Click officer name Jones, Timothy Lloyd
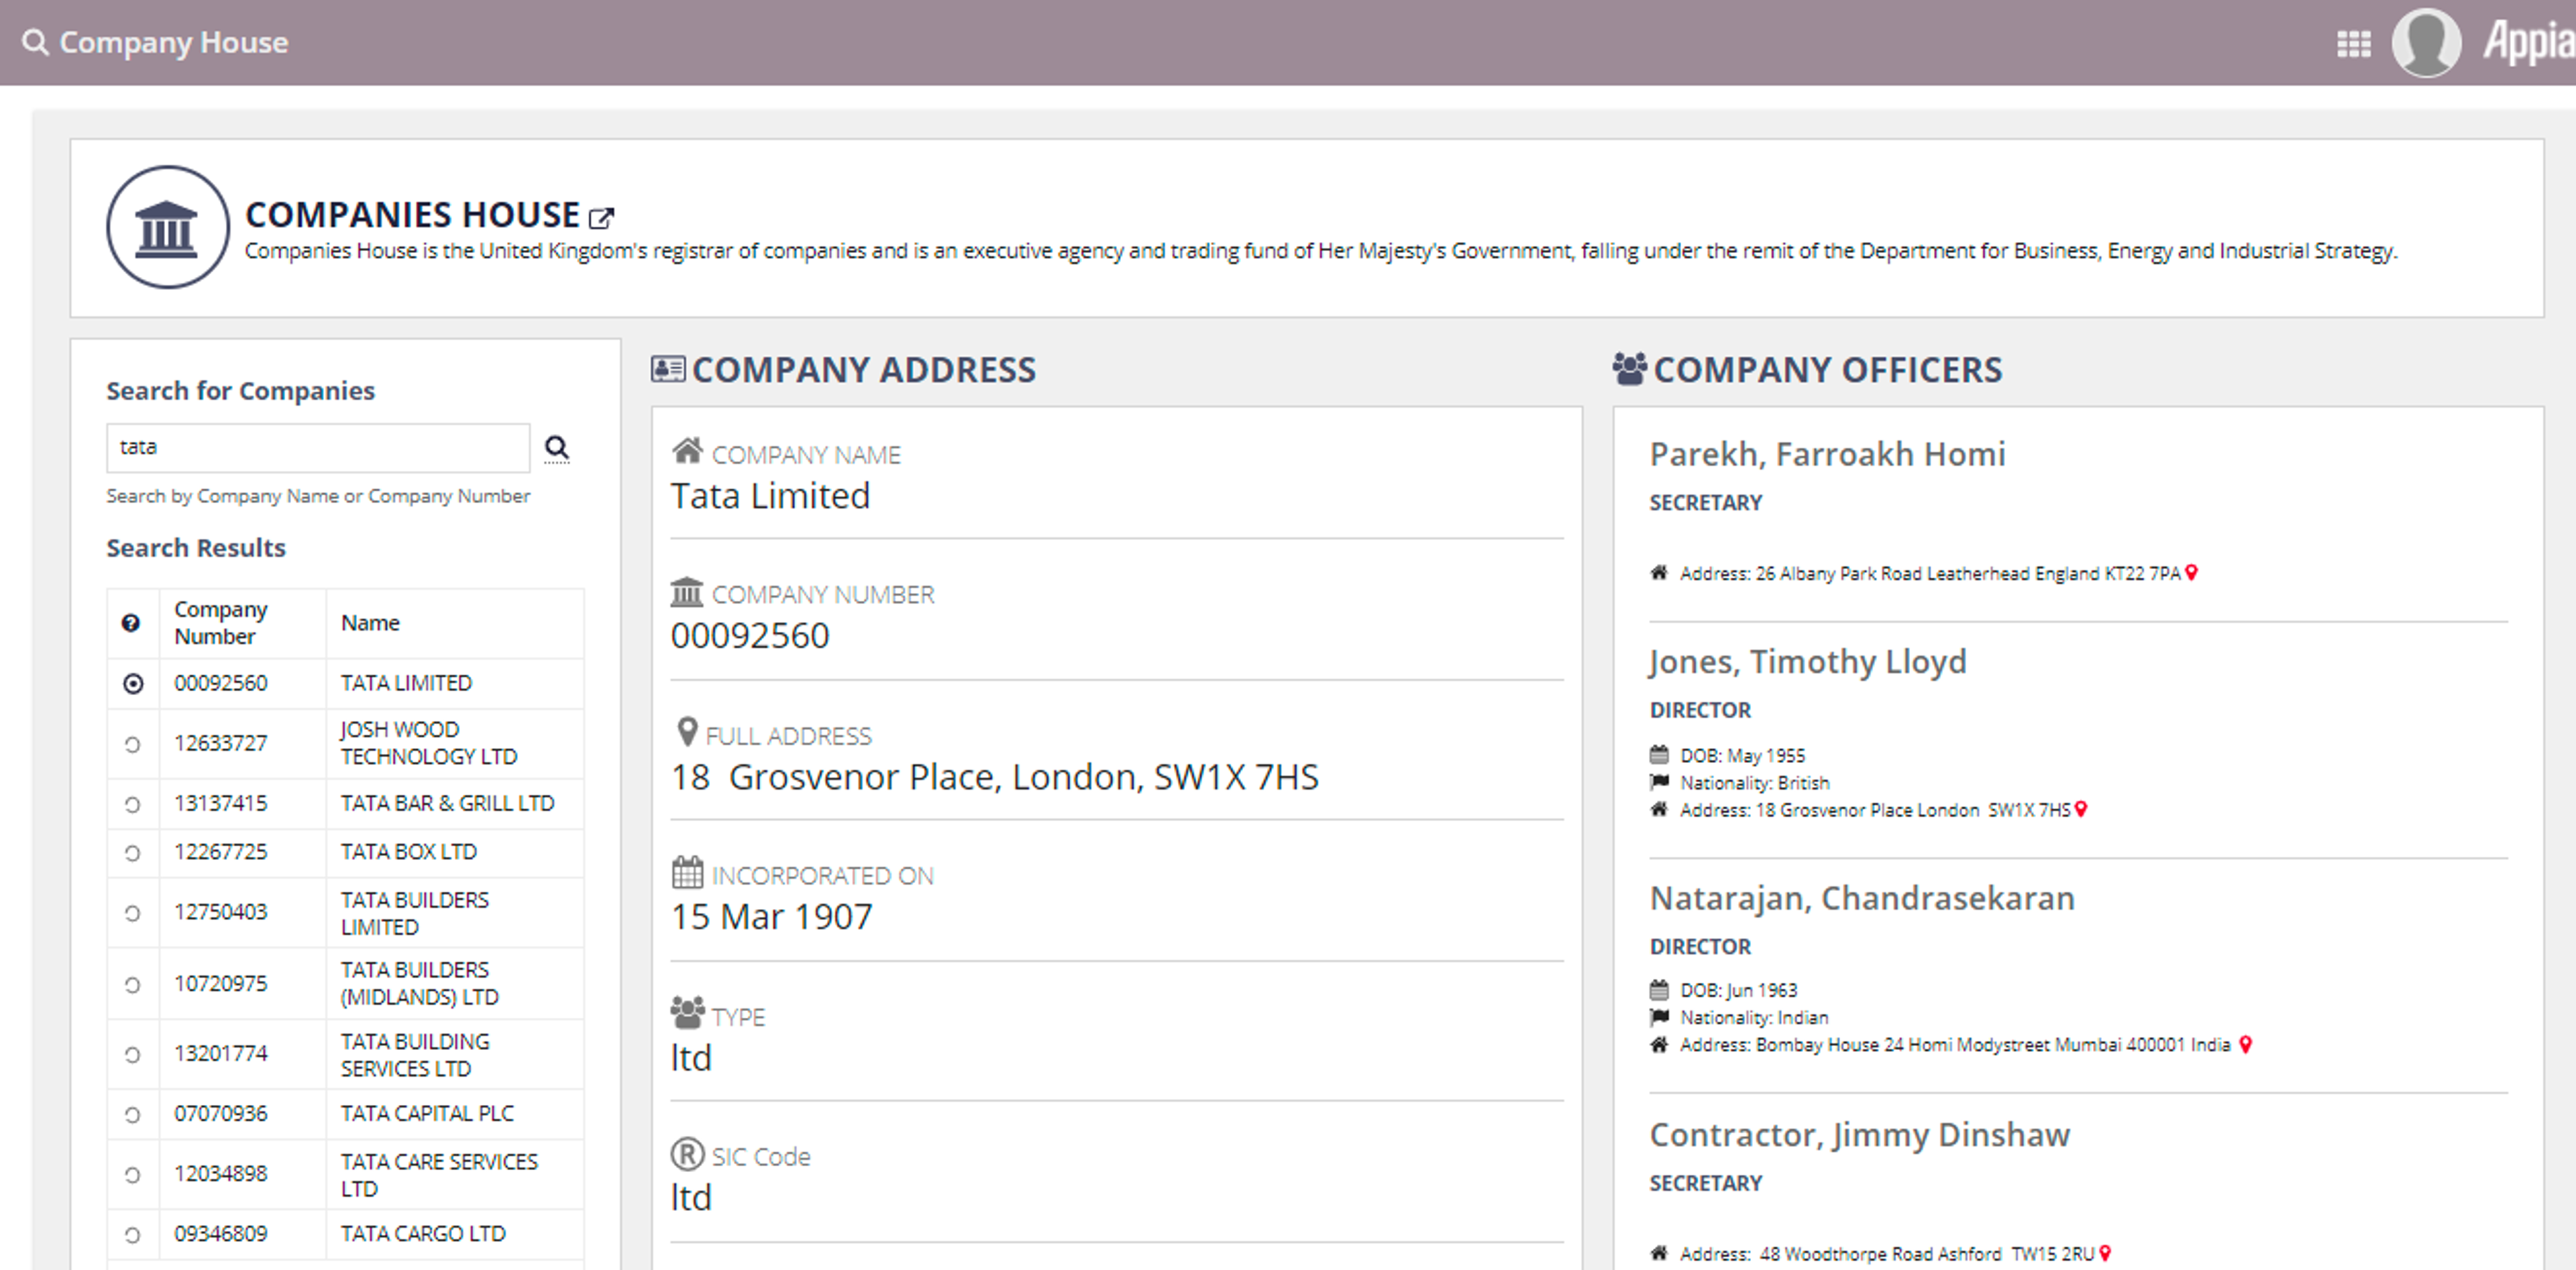Viewport: 2576px width, 1270px height. (x=1808, y=662)
